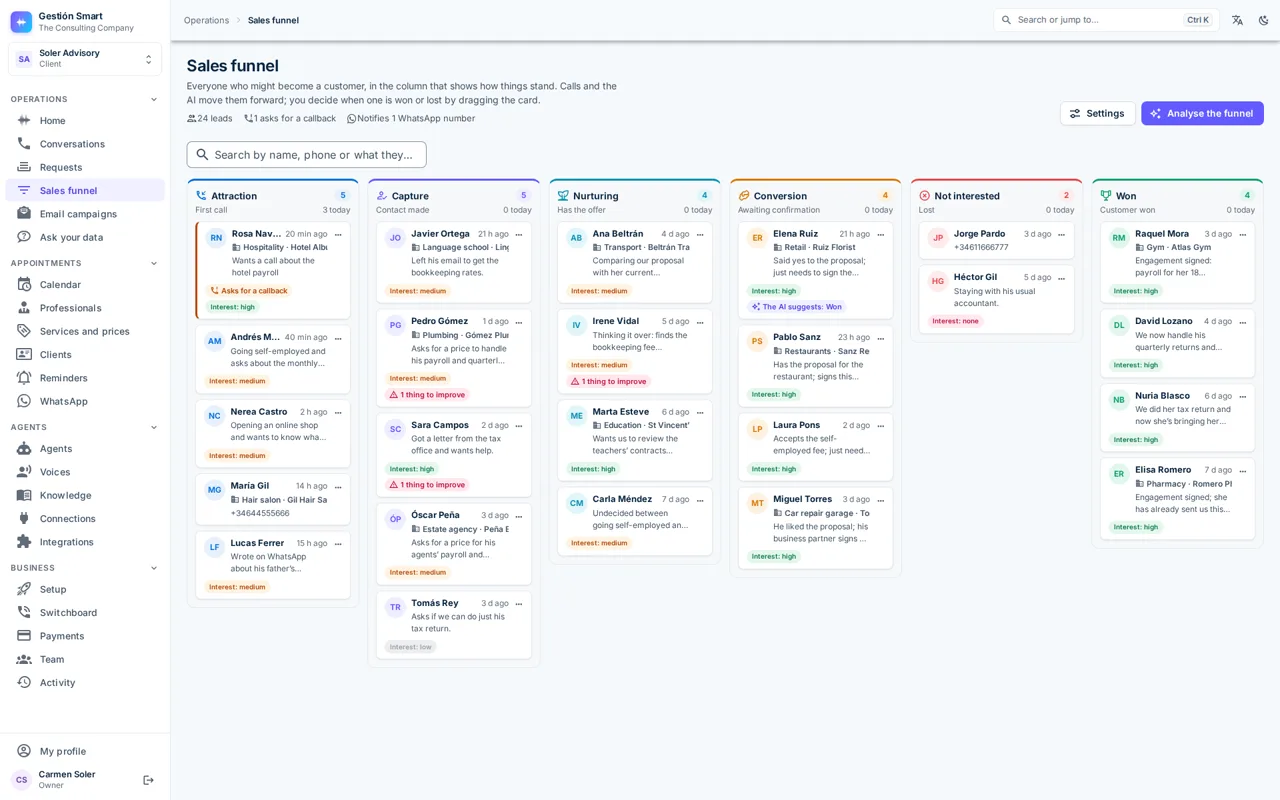Click the Professionals icon

[24, 307]
